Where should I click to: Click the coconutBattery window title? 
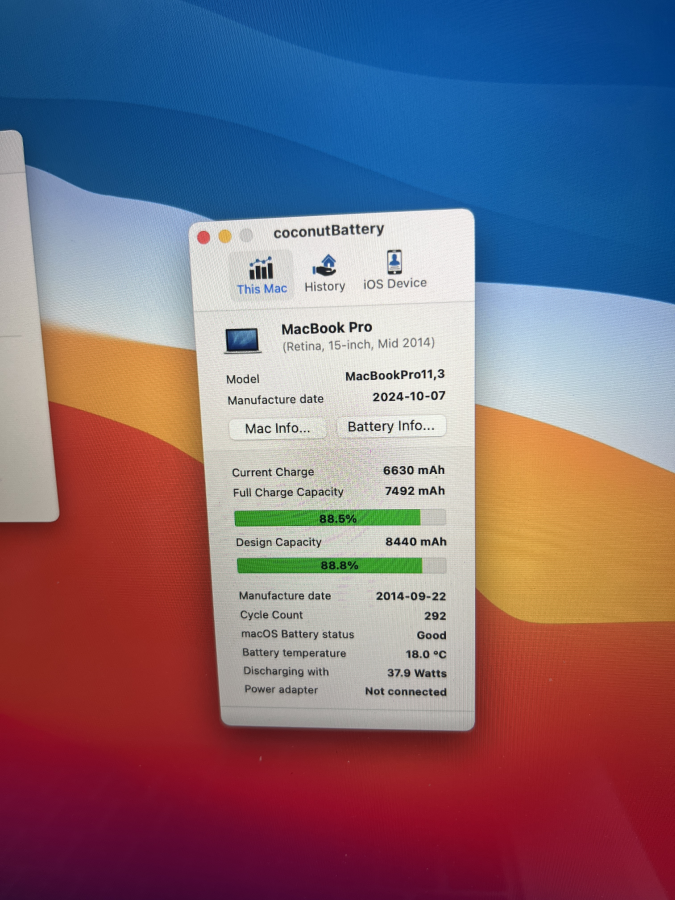coord(328,231)
